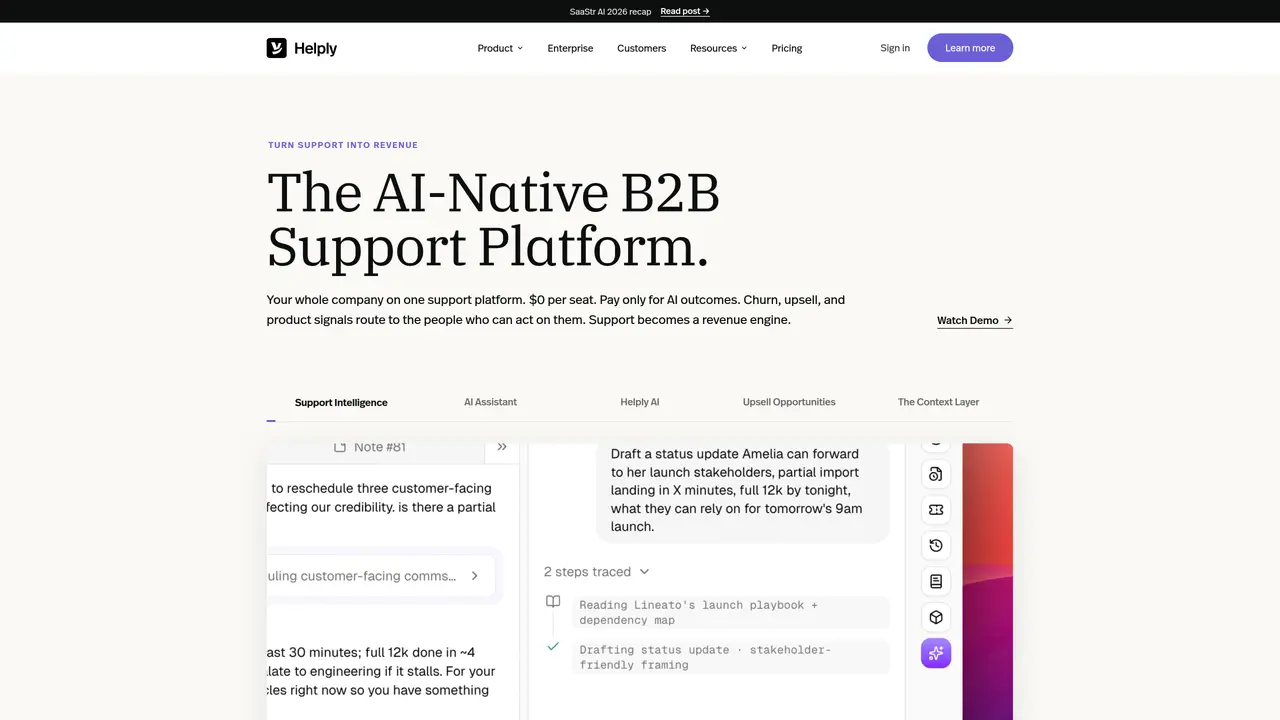
Task: Click the gradient image panel at right
Action: pos(988,581)
